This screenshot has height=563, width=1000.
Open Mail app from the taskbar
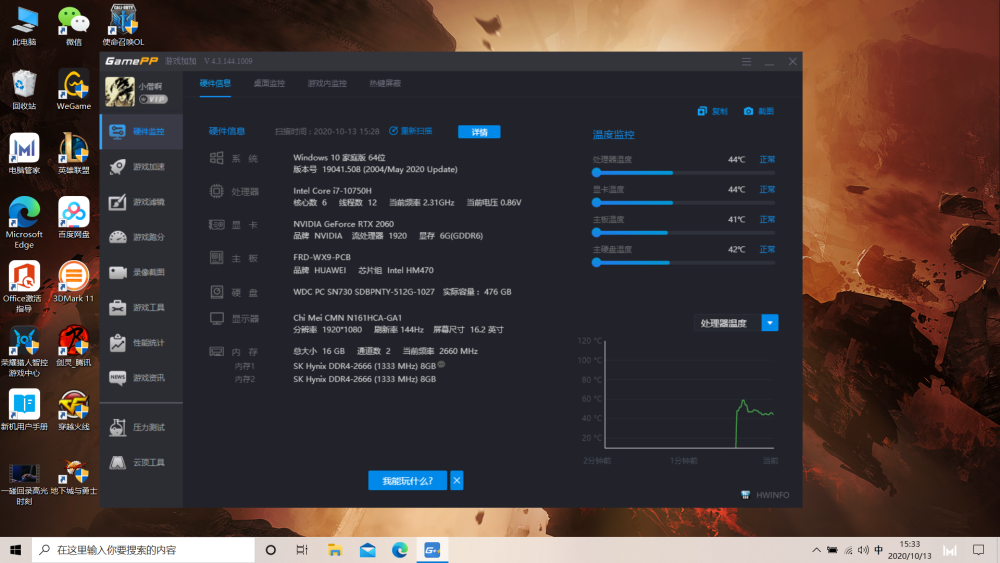pos(367,550)
